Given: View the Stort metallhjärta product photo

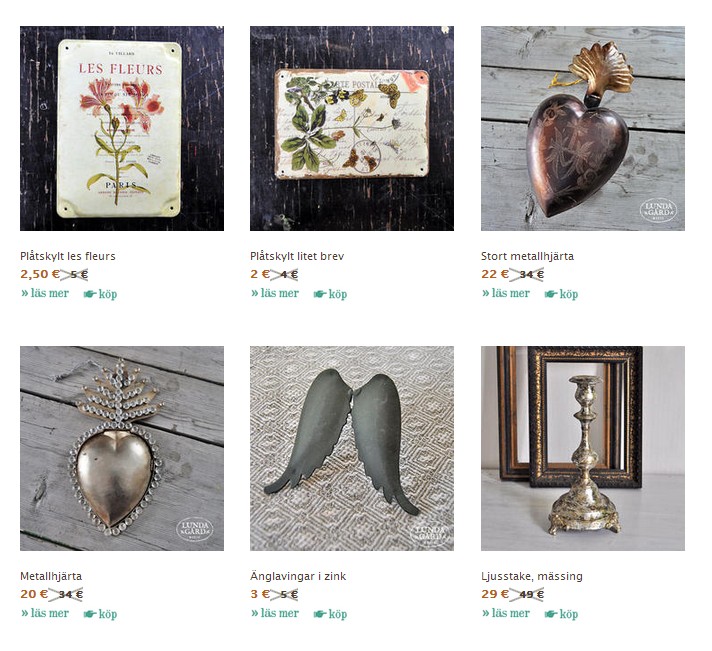Looking at the screenshot, I should pos(583,128).
